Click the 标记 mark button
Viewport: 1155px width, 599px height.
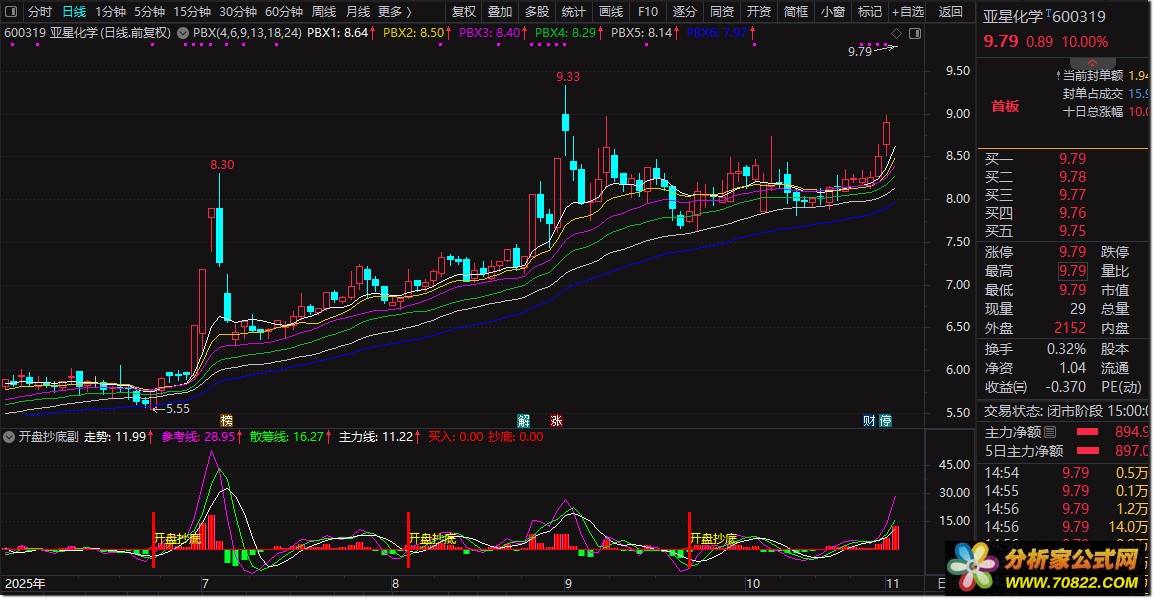point(869,12)
